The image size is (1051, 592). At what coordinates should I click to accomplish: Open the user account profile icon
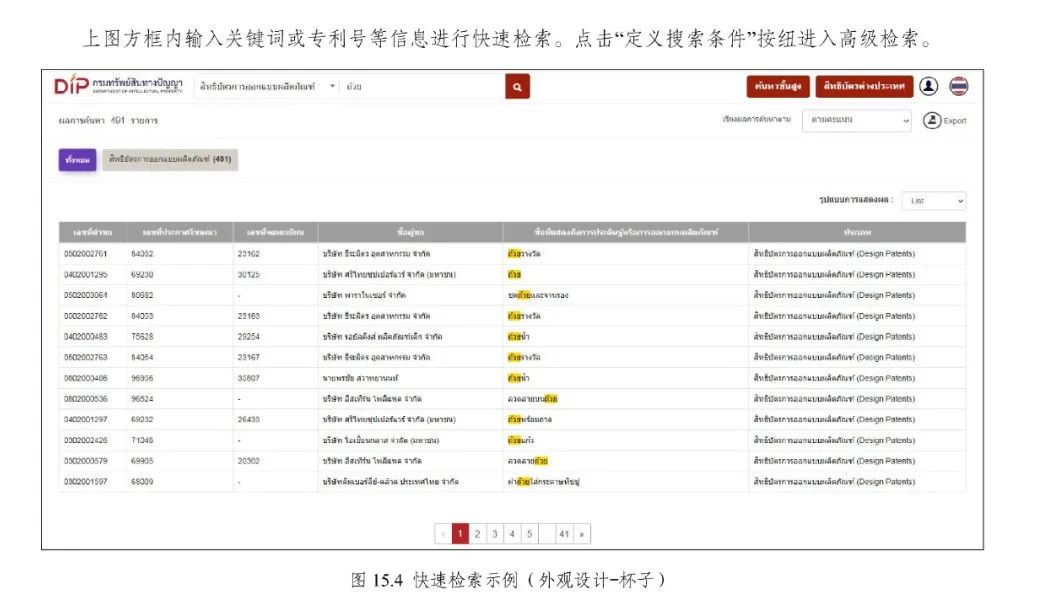pos(929,87)
